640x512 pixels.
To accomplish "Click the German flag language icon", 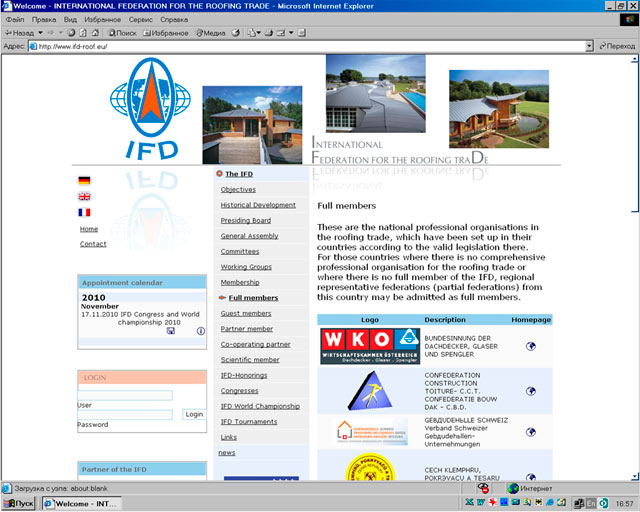I will pyautogui.click(x=84, y=181).
